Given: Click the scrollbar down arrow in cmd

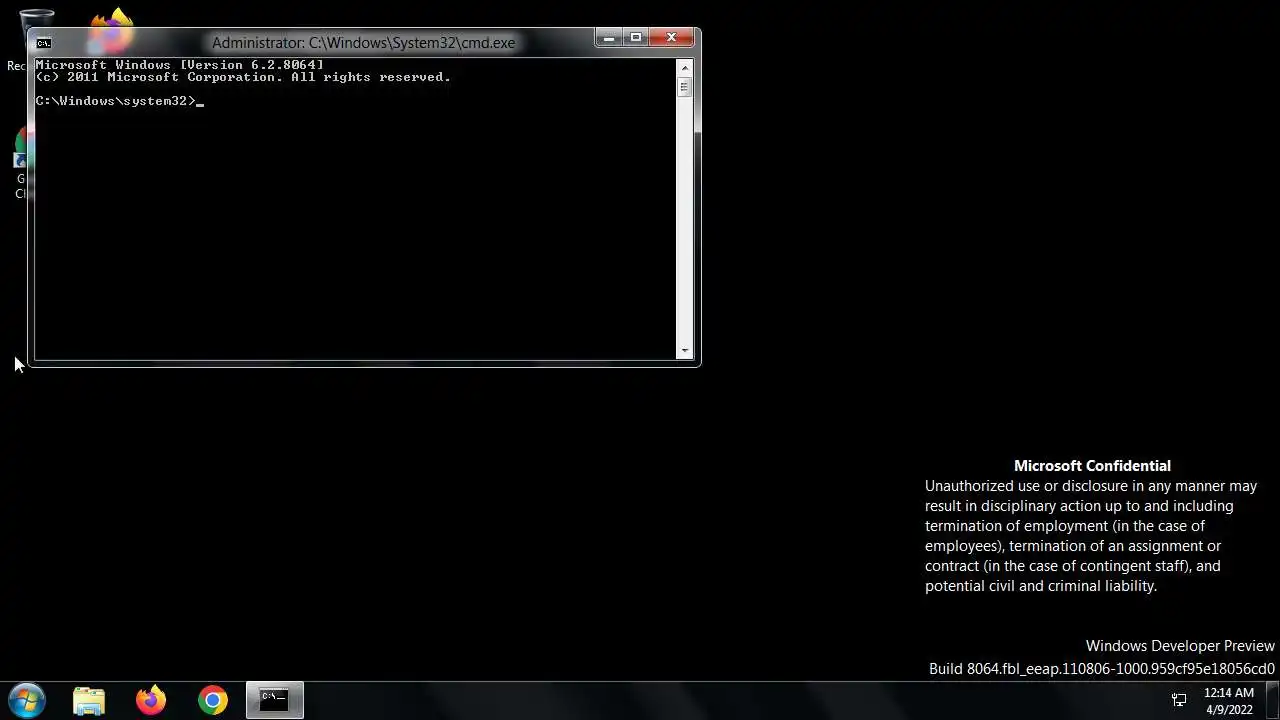Looking at the screenshot, I should tap(685, 351).
